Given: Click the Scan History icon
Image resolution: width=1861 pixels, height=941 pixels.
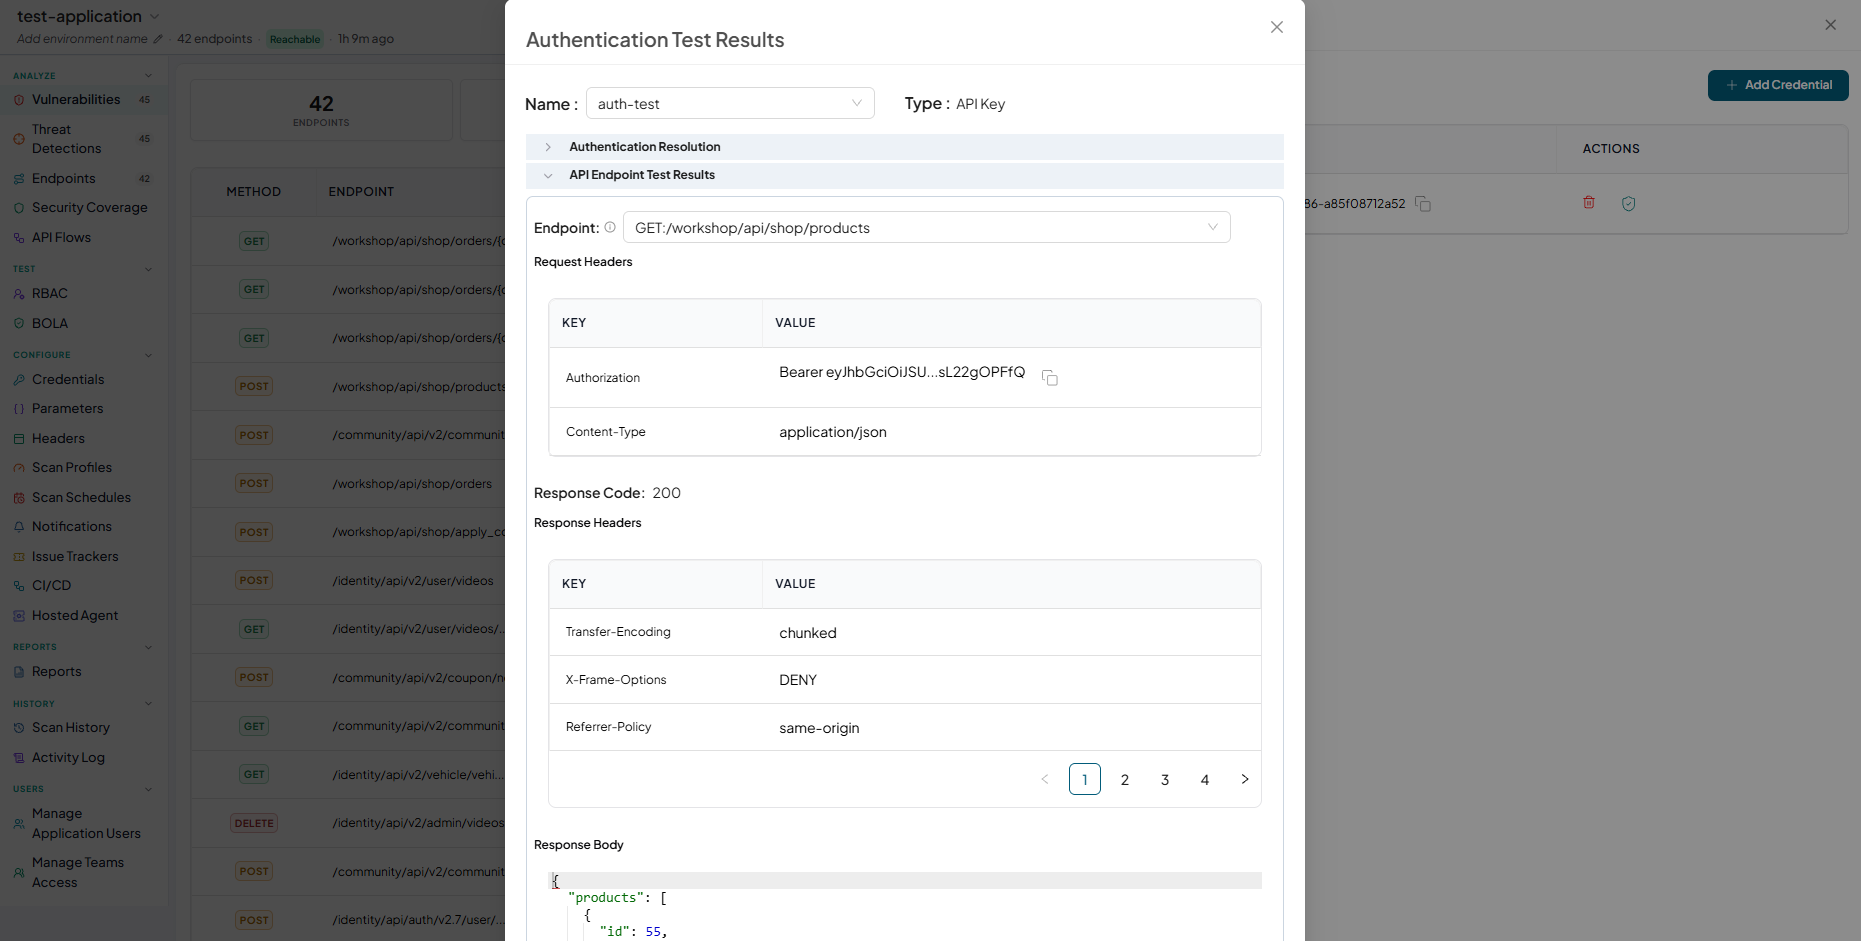Looking at the screenshot, I should point(19,727).
